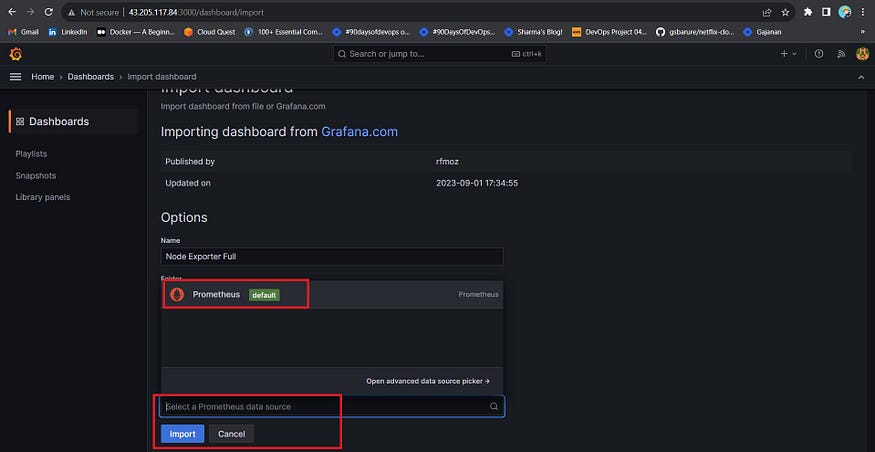Viewport: 875px width, 452px height.
Task: Follow the Grafana.com link
Action: (359, 132)
